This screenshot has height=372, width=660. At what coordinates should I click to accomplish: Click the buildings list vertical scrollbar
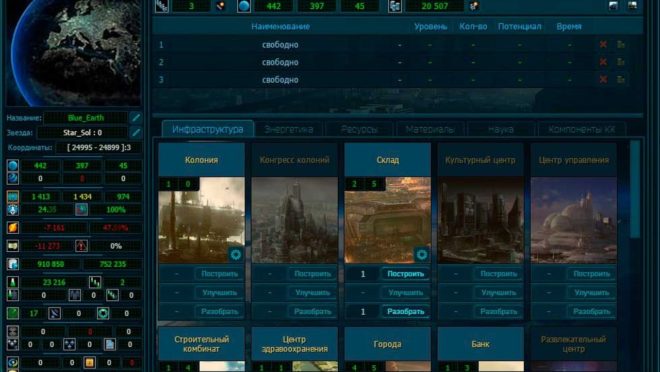(x=635, y=189)
